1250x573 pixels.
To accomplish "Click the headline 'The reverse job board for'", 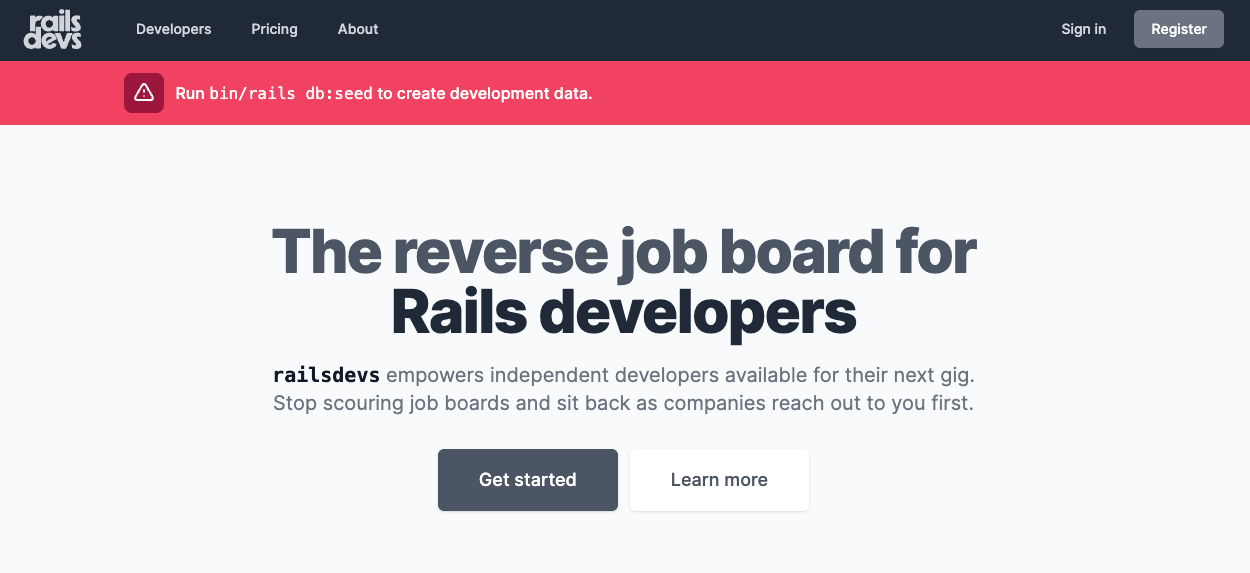I will click(x=624, y=251).
